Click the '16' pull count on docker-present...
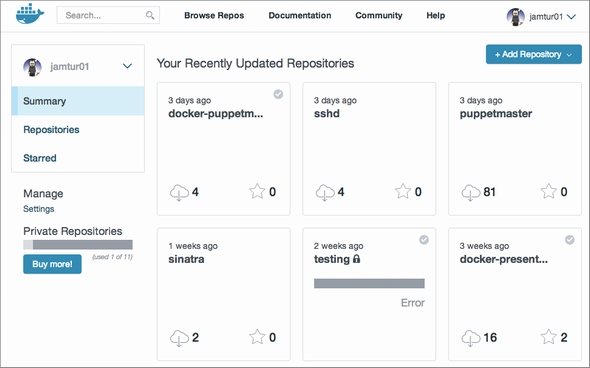The height and width of the screenshot is (368, 590). coord(490,338)
